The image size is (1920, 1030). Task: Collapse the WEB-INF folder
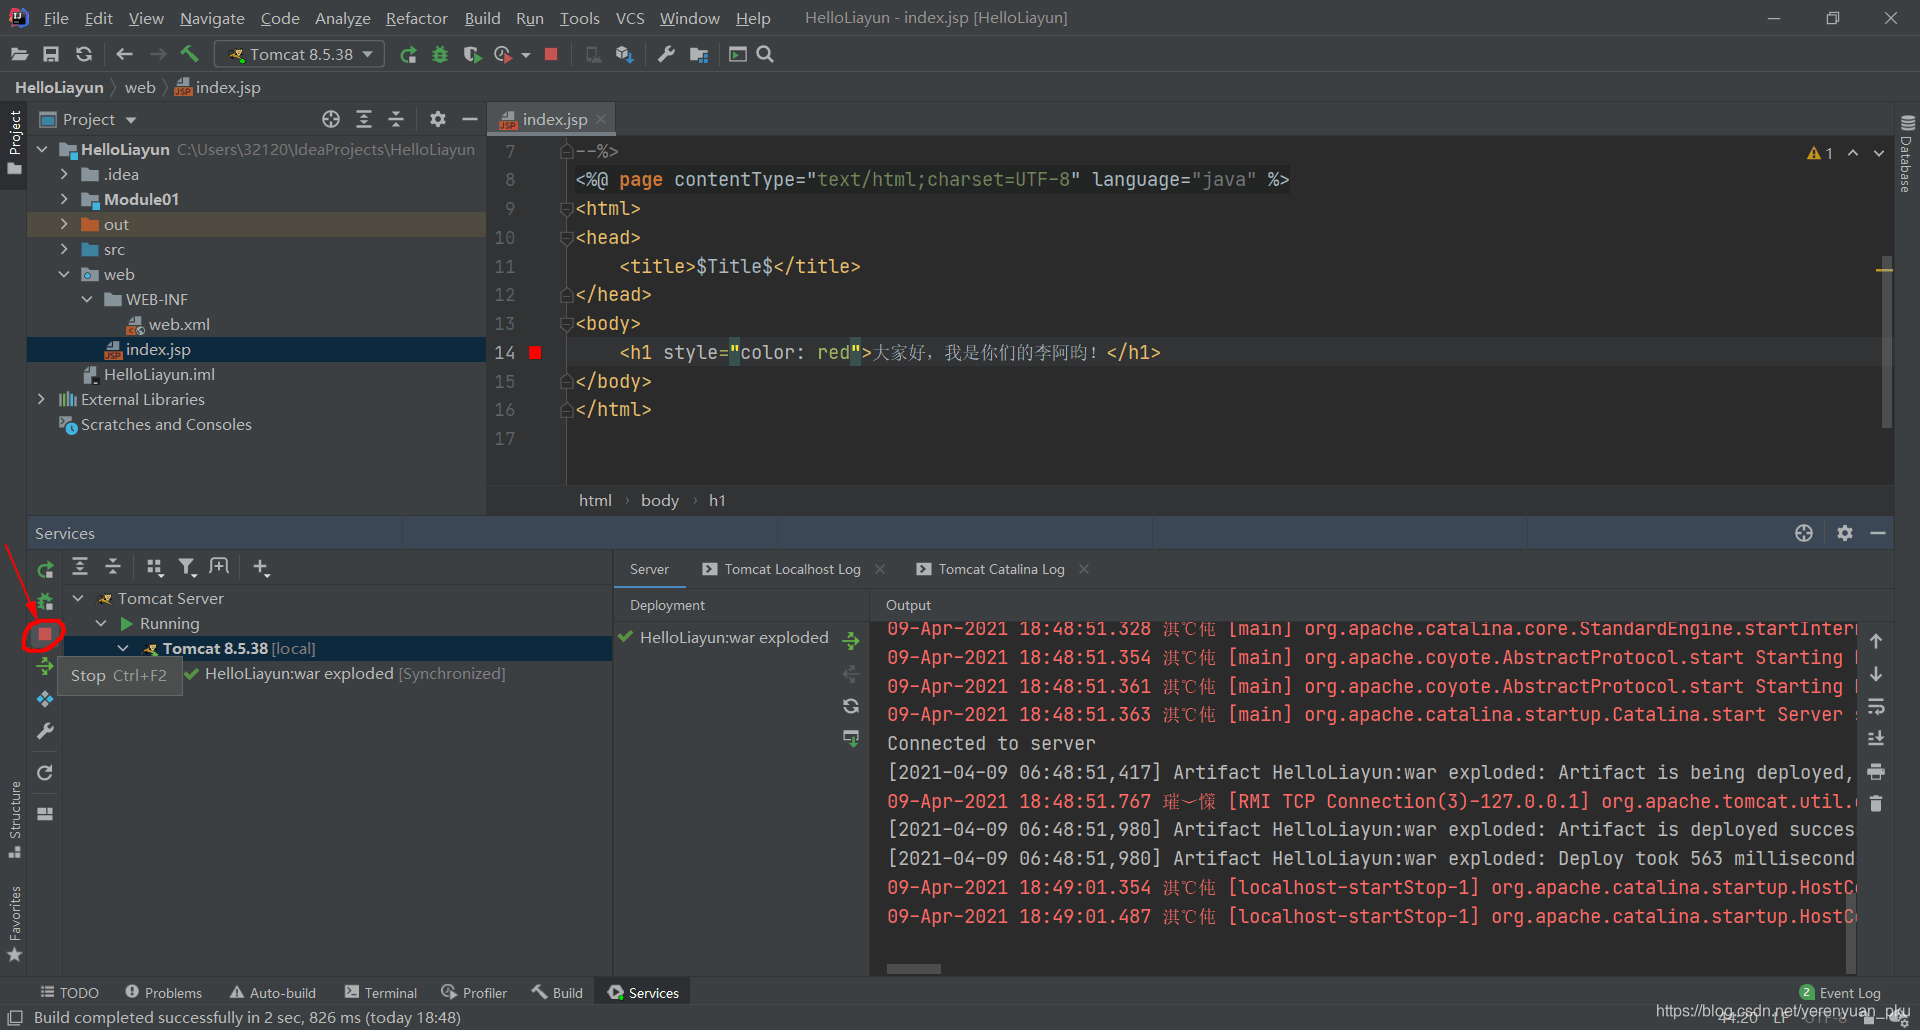87,299
